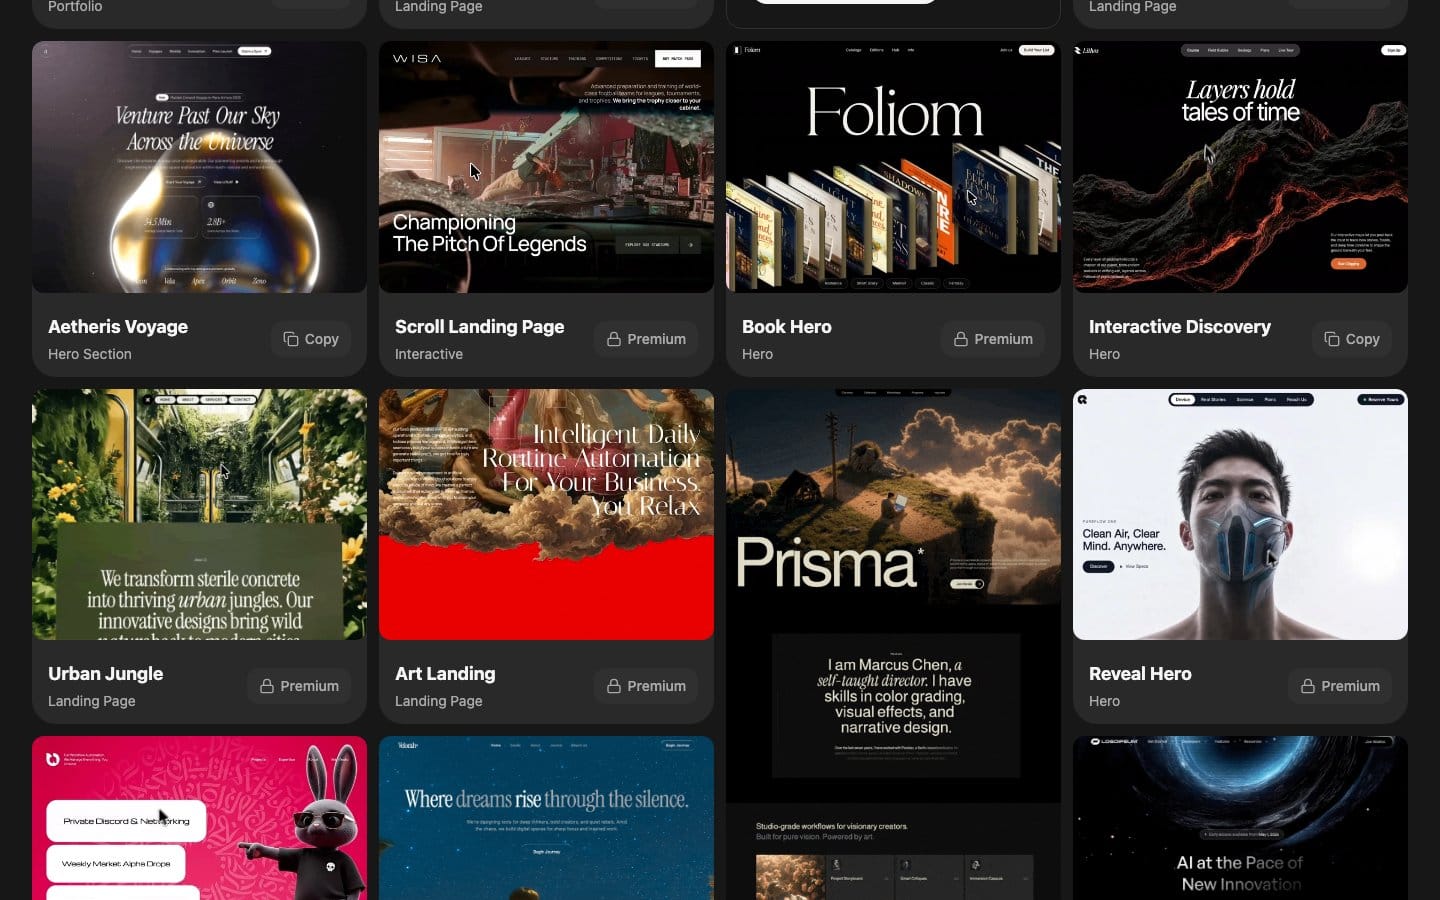Click Premium button for Reveal Hero

coord(1340,686)
